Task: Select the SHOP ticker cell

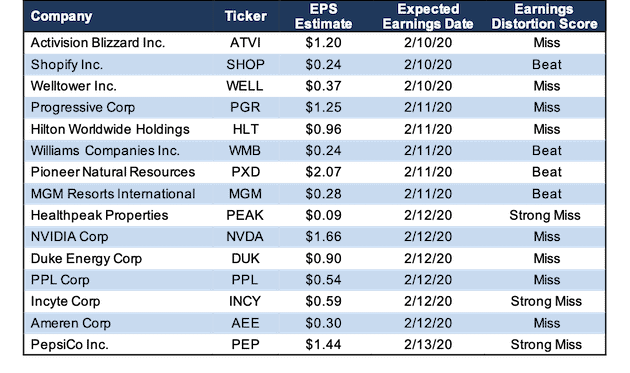Action: click(245, 64)
